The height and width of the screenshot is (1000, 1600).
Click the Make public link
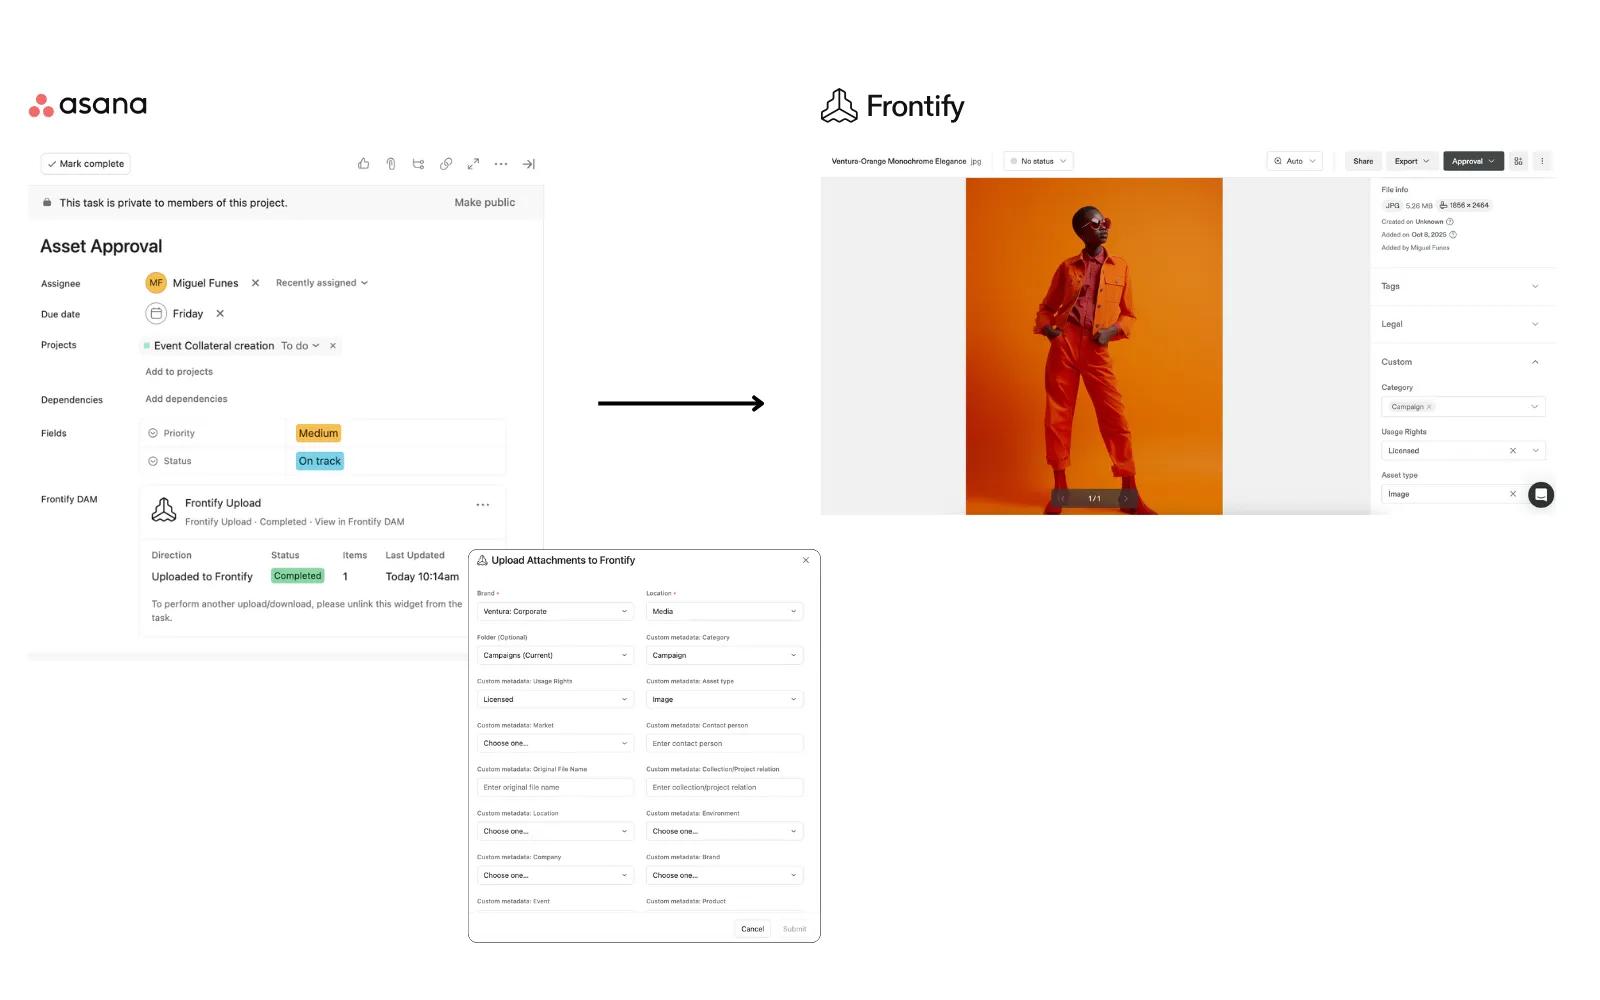pos(485,203)
